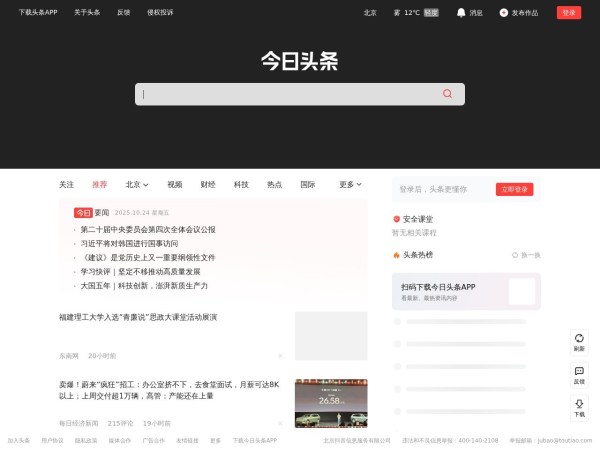
Task: Click the 蔚来 article thumbnail image
Action: [x=330, y=402]
